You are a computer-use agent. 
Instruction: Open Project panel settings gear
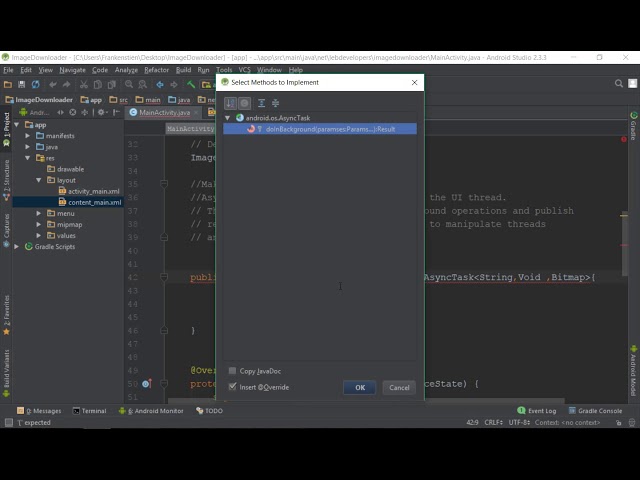click(x=102, y=112)
